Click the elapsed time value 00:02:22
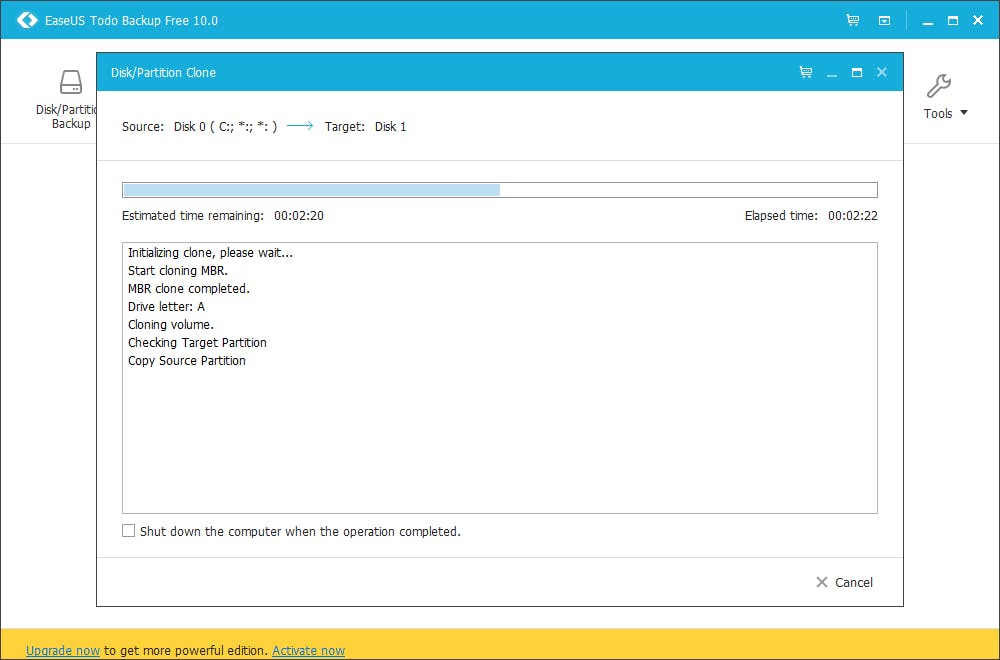The width and height of the screenshot is (1000, 660). tap(853, 216)
